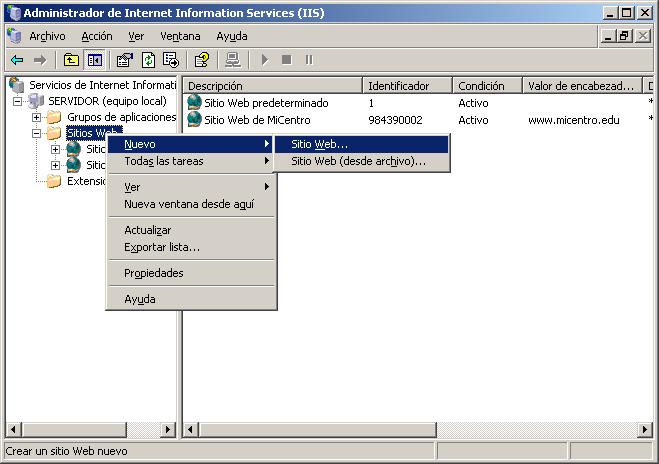The image size is (659, 464).
Task: Sort by Valor de encabezad... column header
Action: point(583,86)
